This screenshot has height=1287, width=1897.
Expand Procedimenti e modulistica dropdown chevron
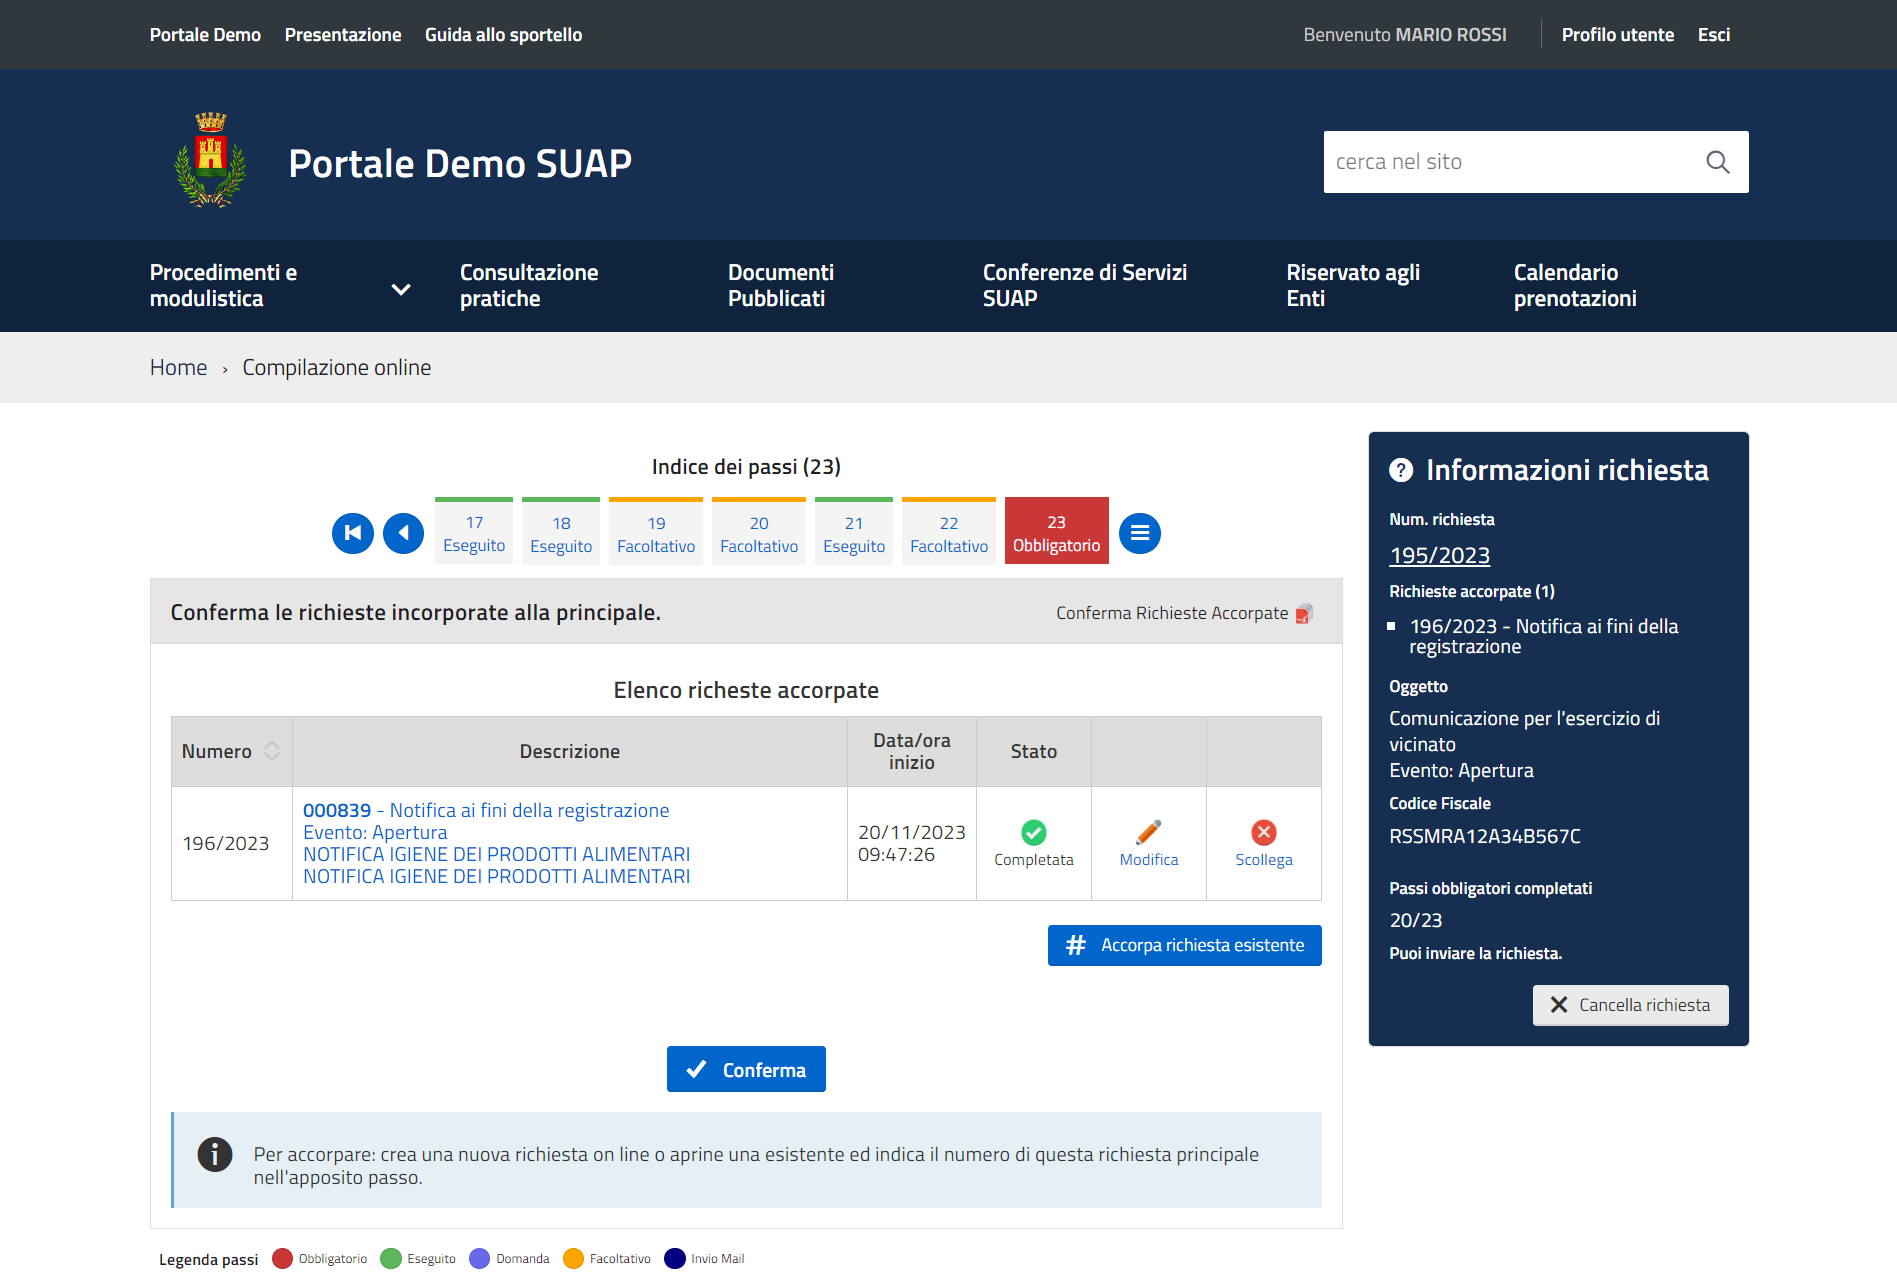tap(401, 289)
